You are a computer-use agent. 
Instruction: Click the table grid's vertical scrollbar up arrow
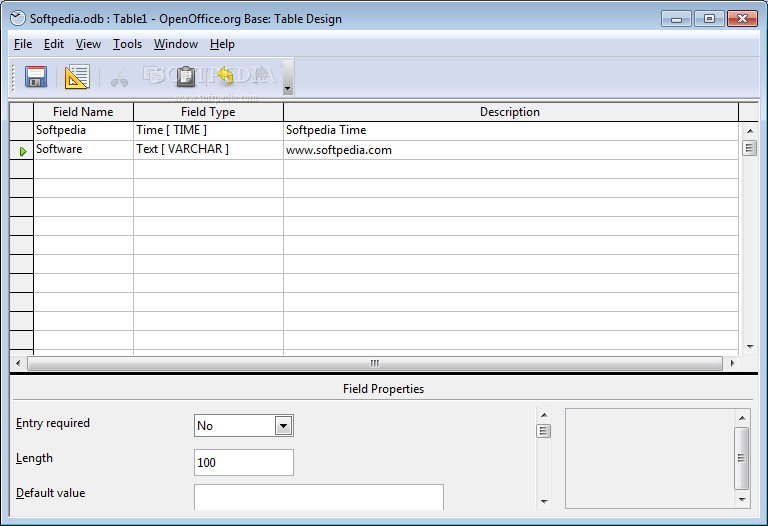749,131
